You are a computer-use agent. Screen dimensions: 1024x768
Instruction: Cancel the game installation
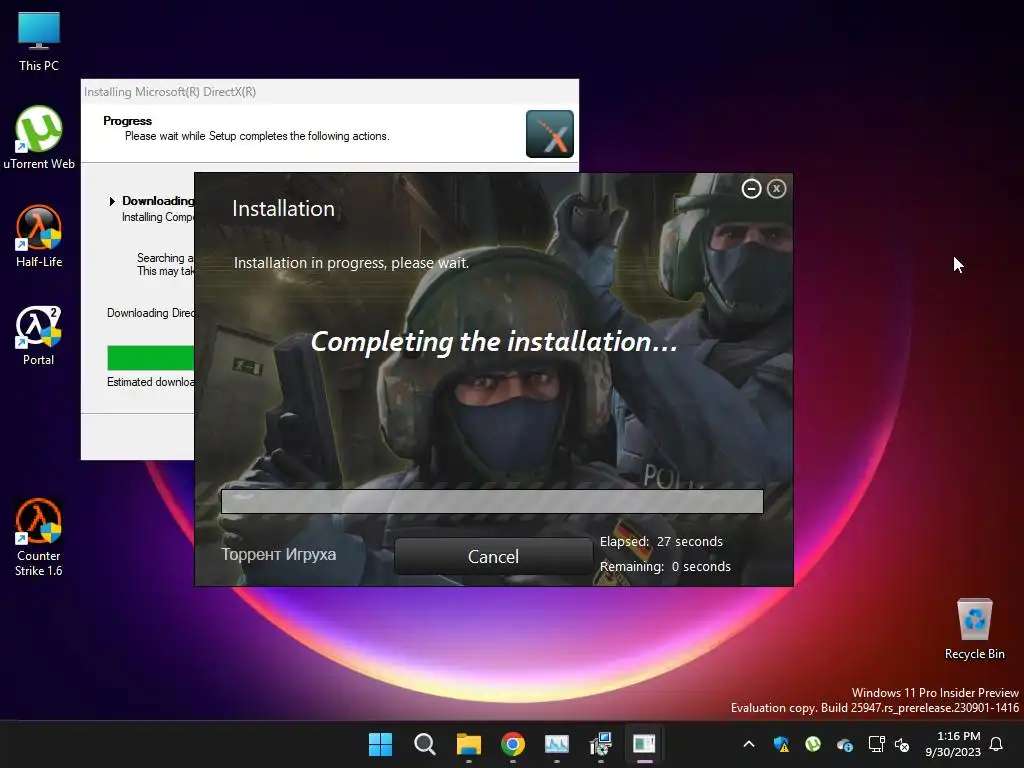(x=493, y=556)
